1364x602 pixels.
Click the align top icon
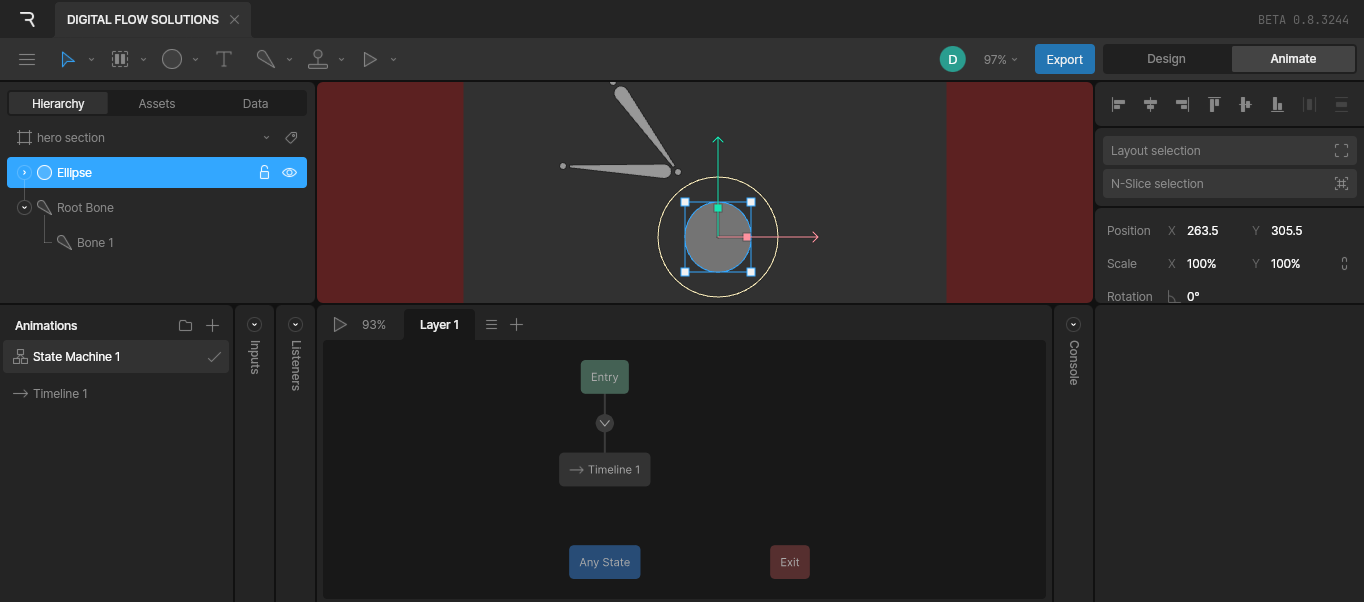point(1214,104)
